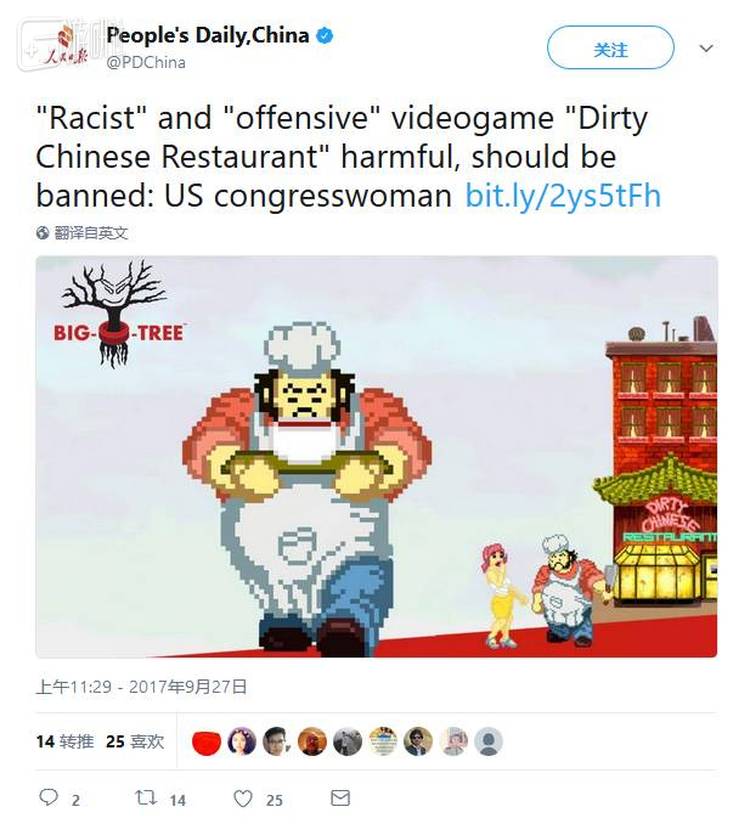
Task: Open the pixel chef game image
Action: click(376, 456)
